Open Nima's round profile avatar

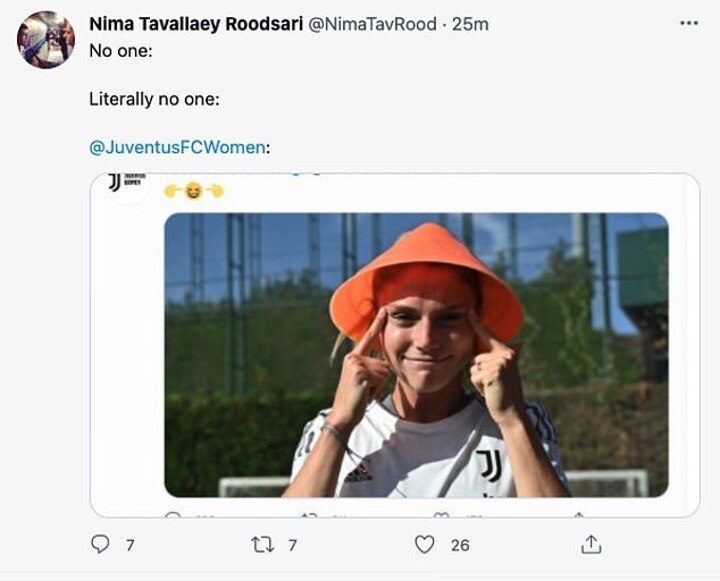coord(45,40)
